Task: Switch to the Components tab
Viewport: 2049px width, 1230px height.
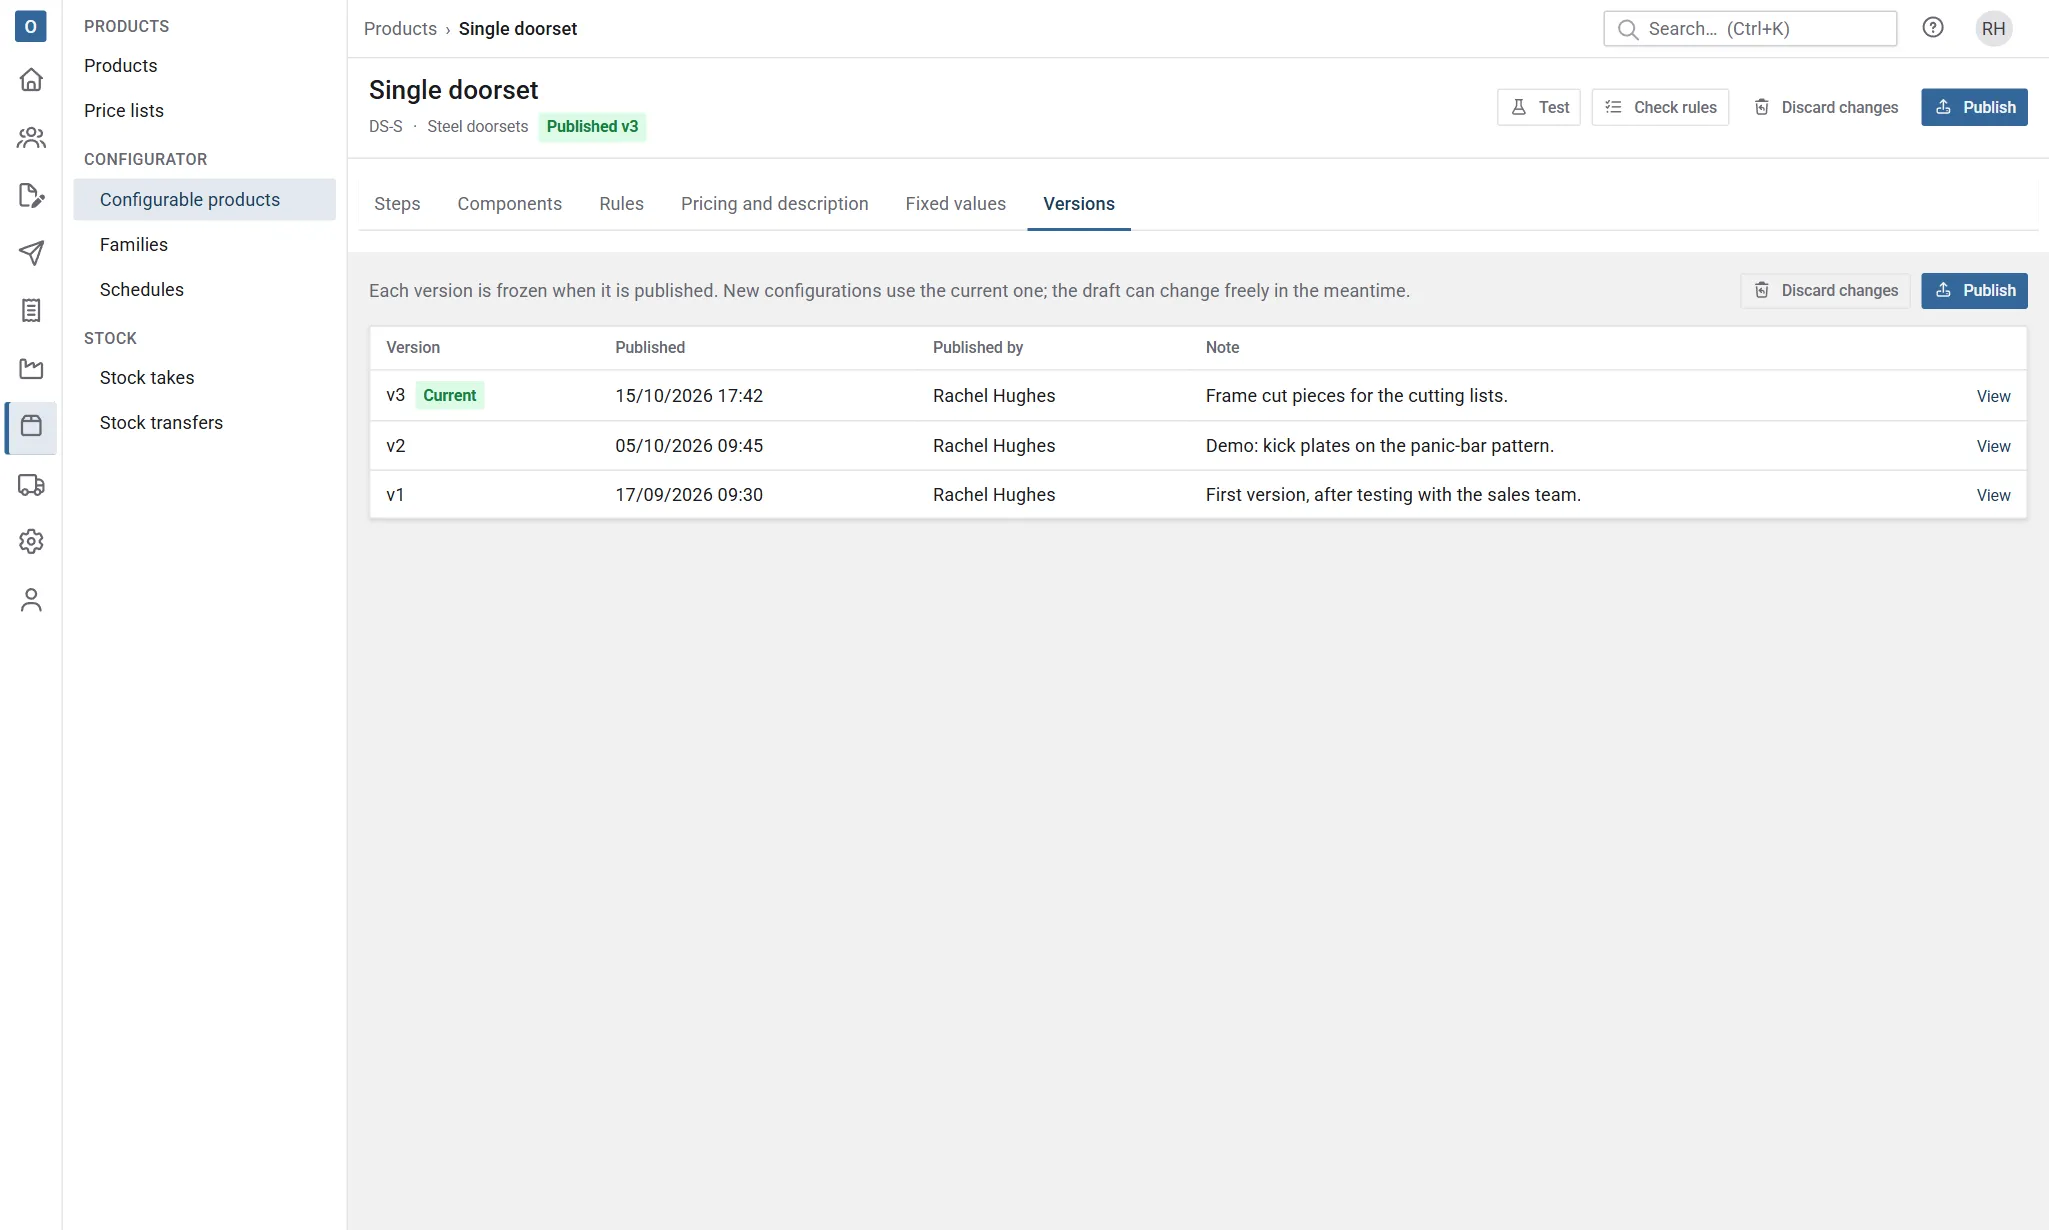Action: (510, 204)
